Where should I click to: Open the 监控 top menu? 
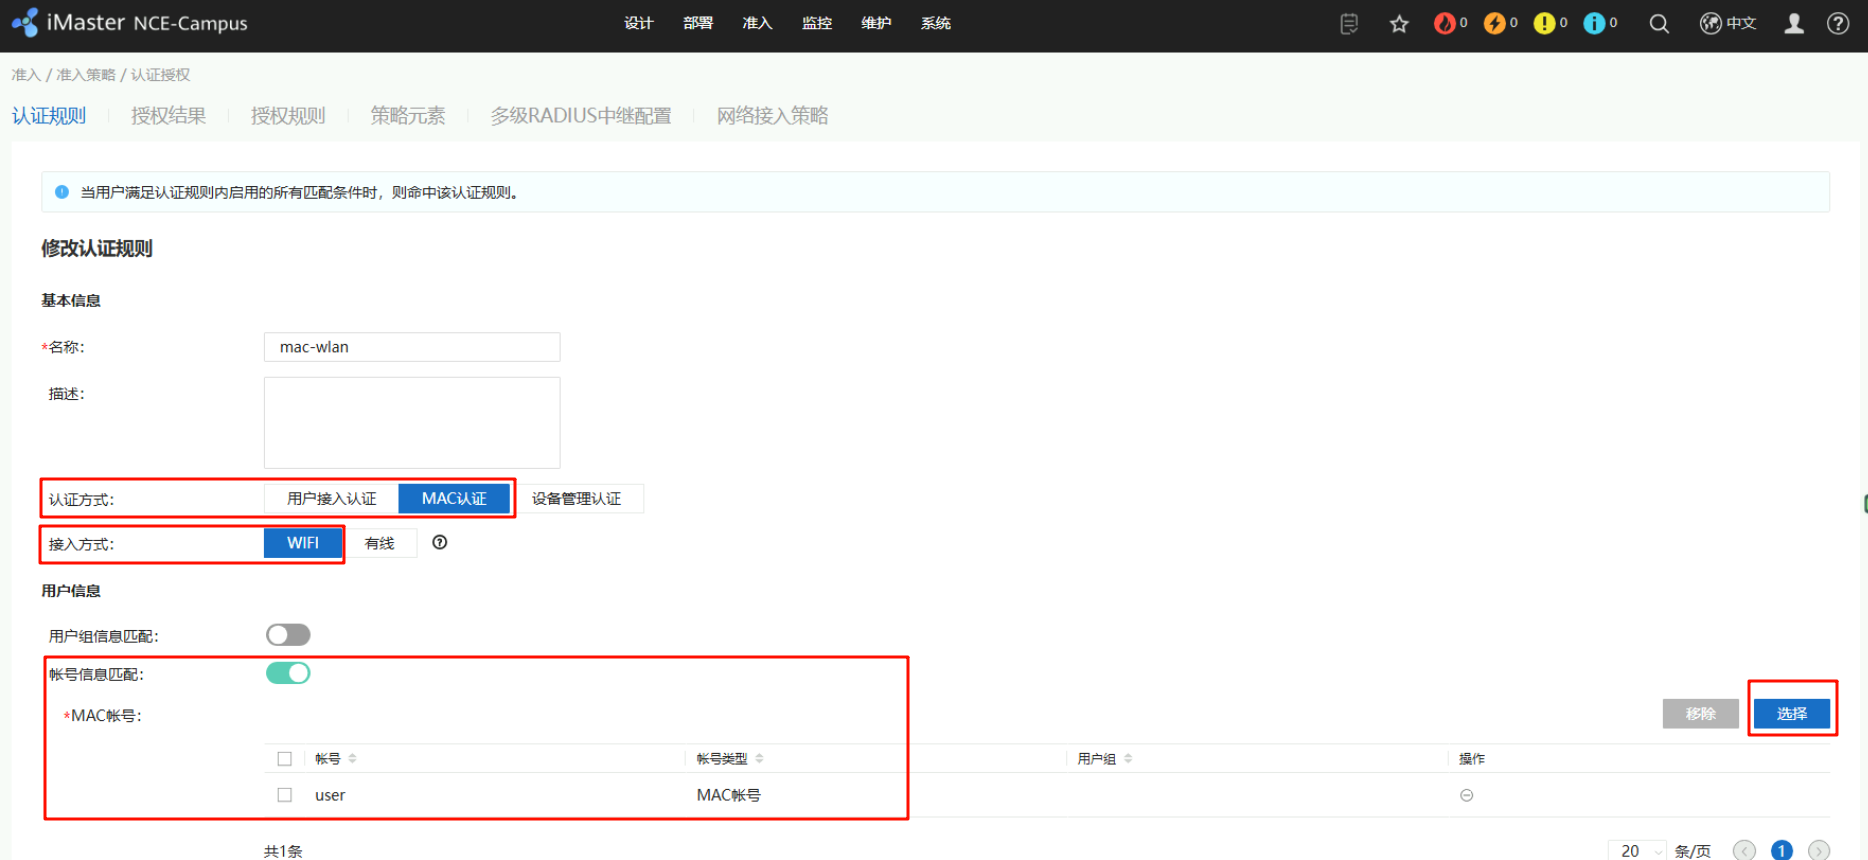[817, 23]
